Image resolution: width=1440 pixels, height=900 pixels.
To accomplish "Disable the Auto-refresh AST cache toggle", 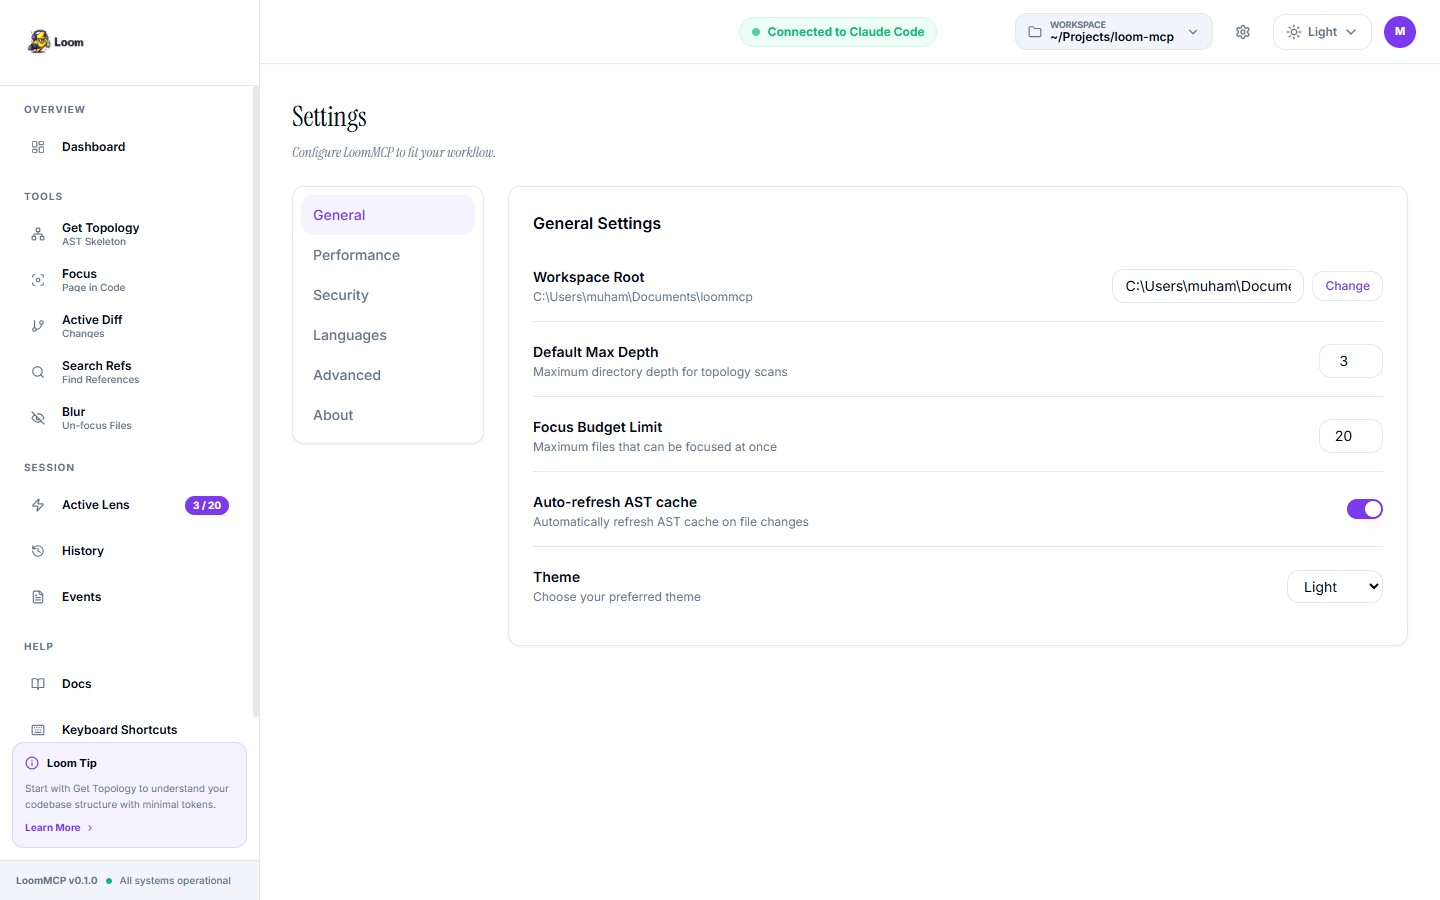I will point(1365,509).
